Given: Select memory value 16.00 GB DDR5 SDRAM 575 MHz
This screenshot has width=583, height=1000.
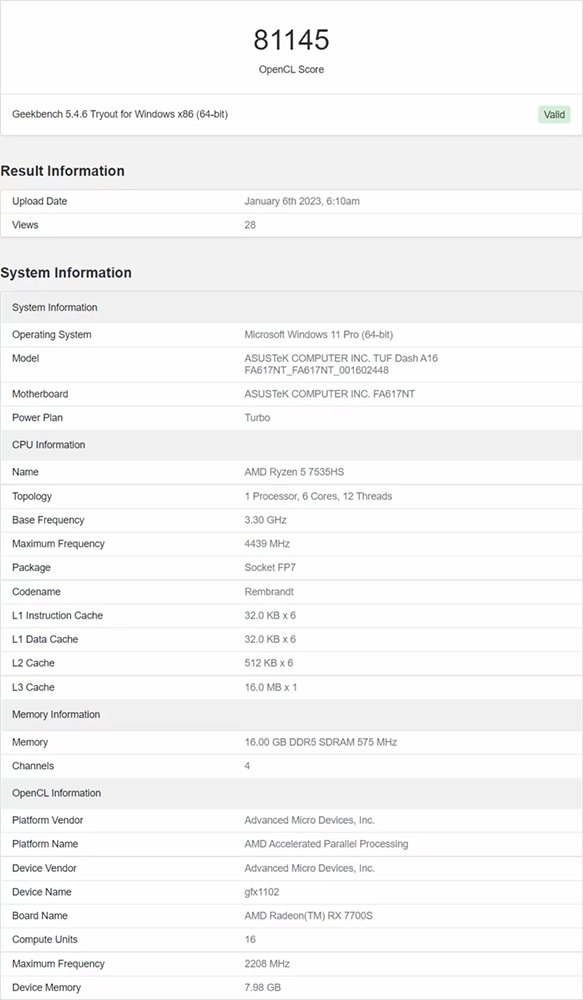Looking at the screenshot, I should 321,742.
